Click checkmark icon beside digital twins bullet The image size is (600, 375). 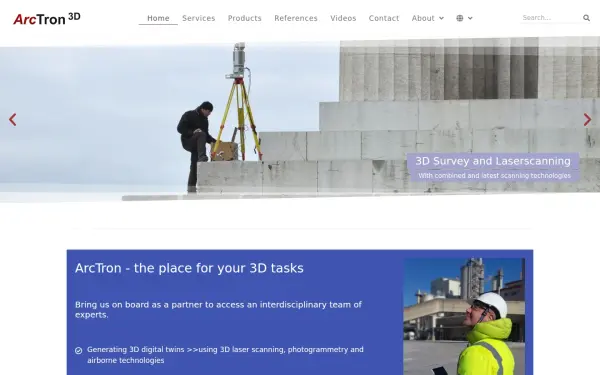78,350
